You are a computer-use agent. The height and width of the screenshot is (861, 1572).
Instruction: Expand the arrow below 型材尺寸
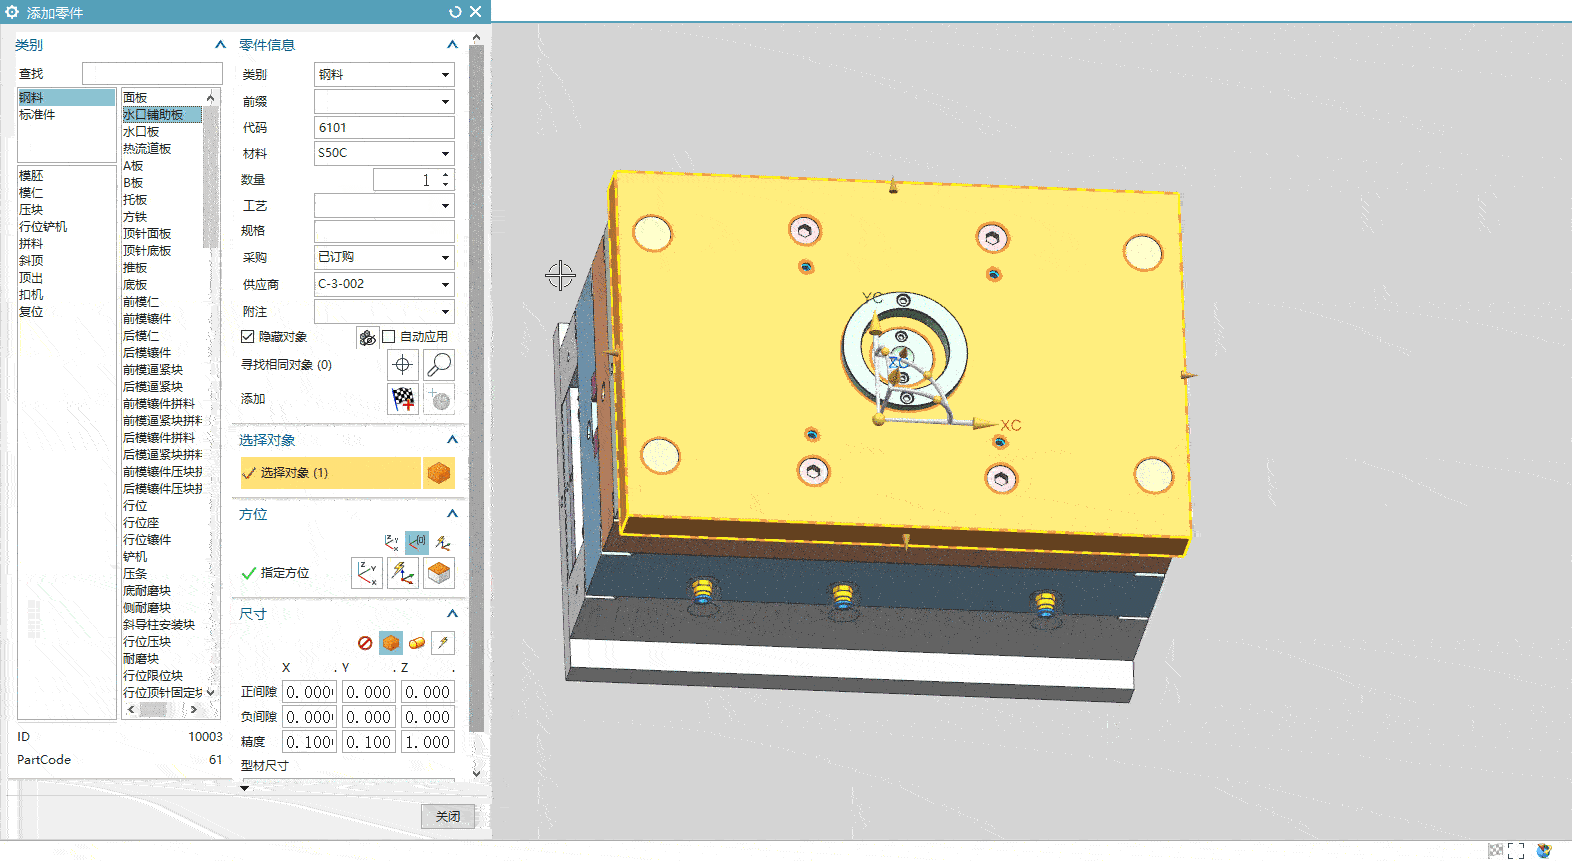click(245, 789)
